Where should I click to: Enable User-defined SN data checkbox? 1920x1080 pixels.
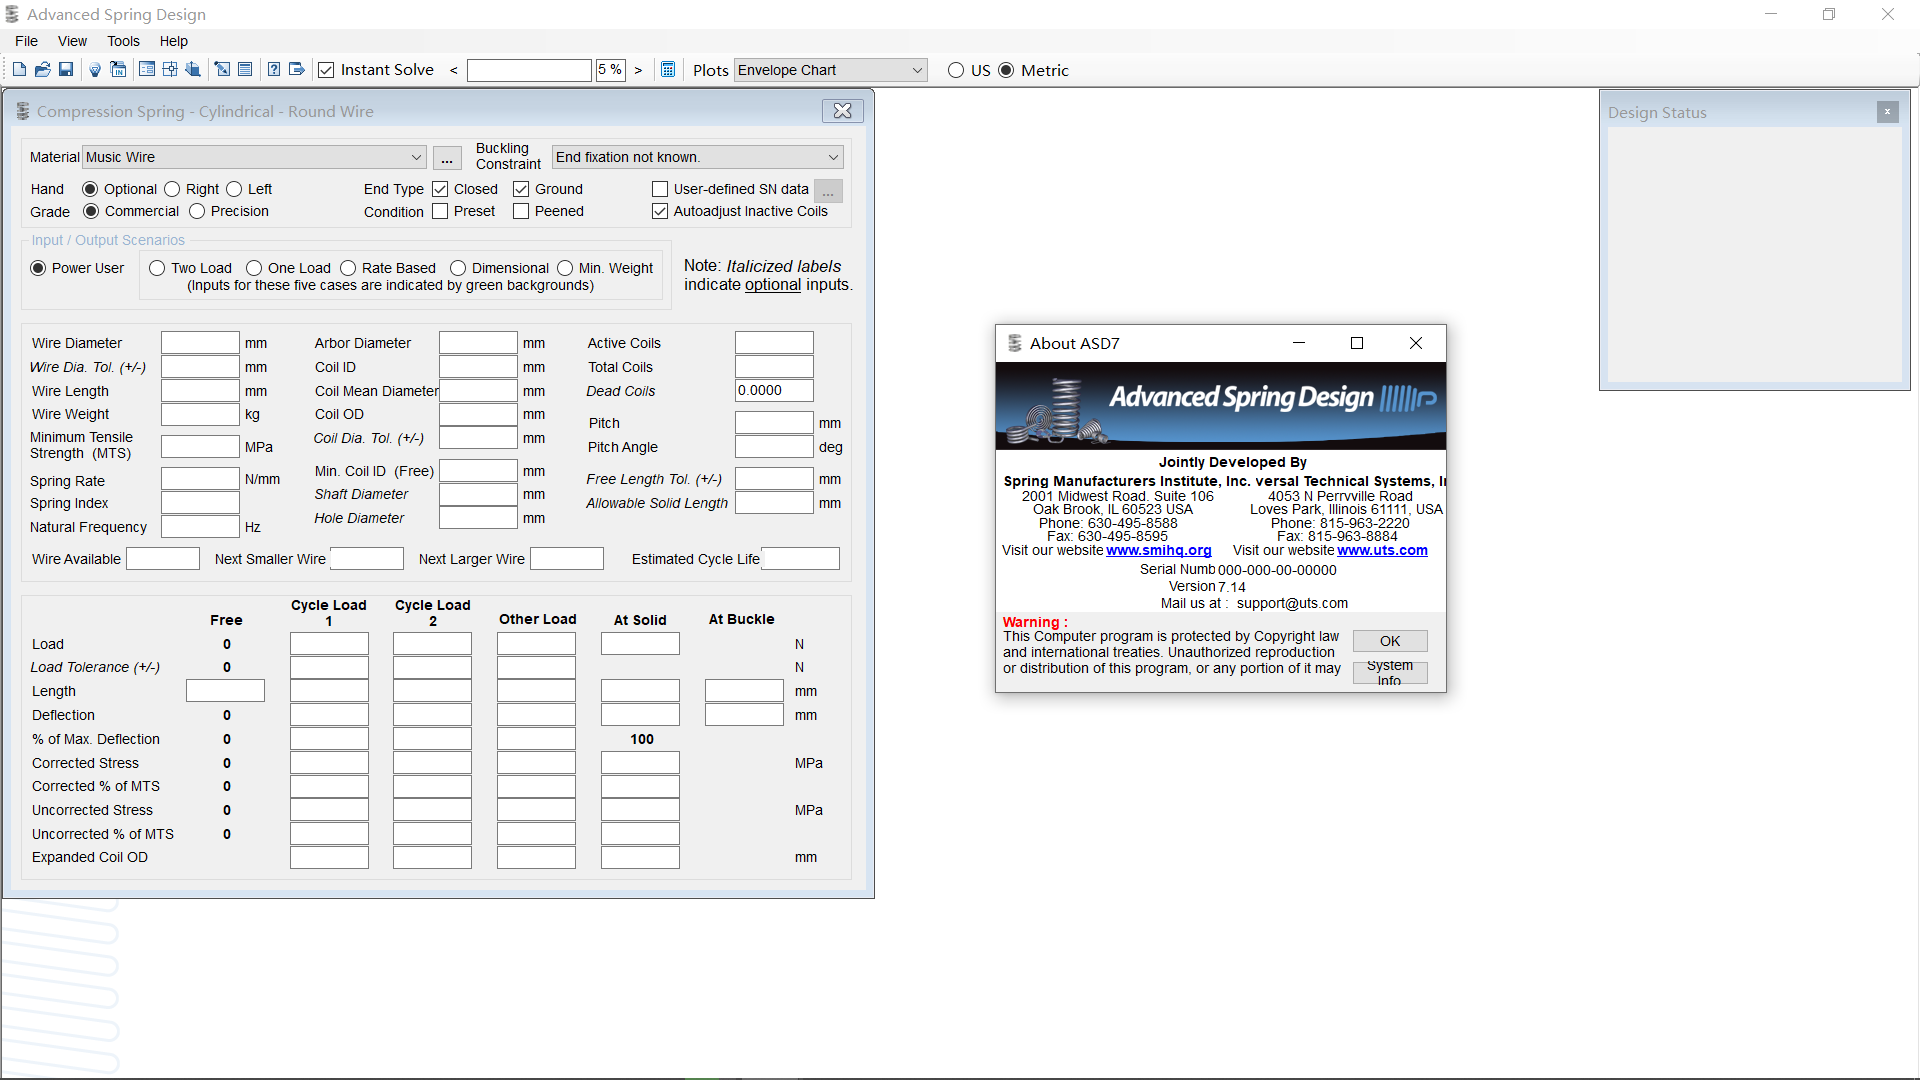coord(660,189)
